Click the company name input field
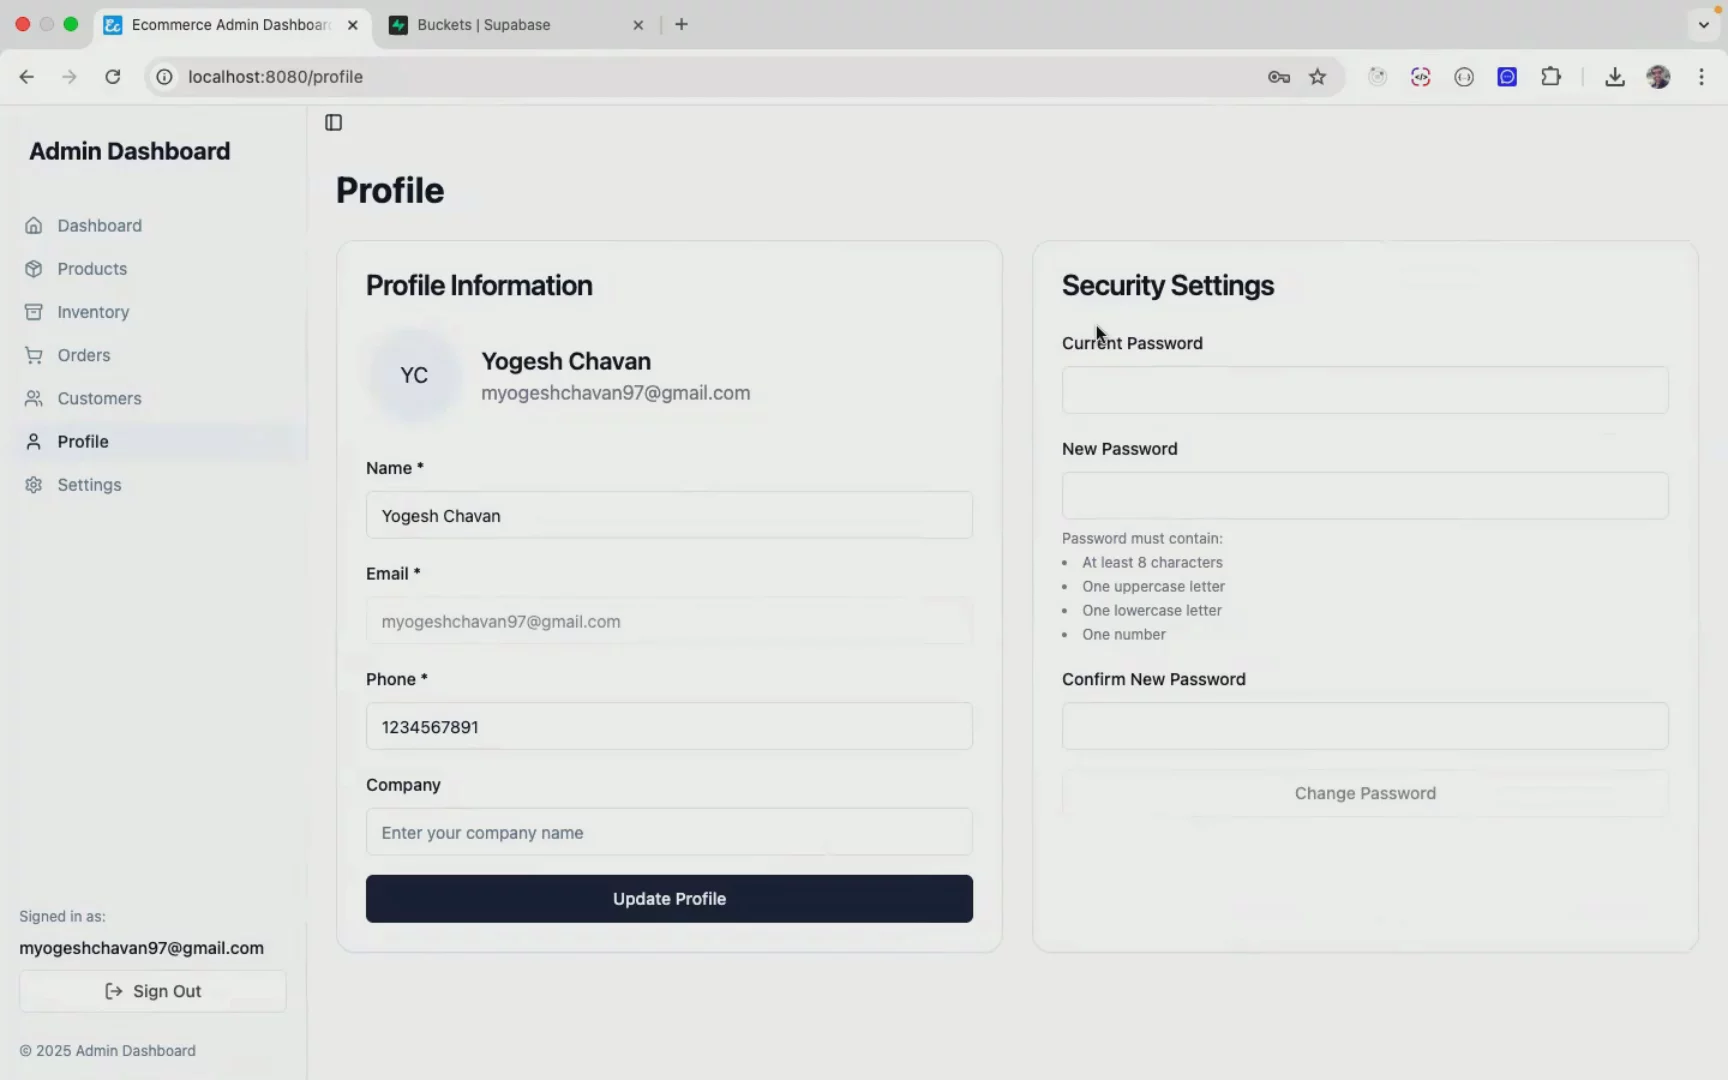Viewport: 1728px width, 1080px height. coord(669,831)
